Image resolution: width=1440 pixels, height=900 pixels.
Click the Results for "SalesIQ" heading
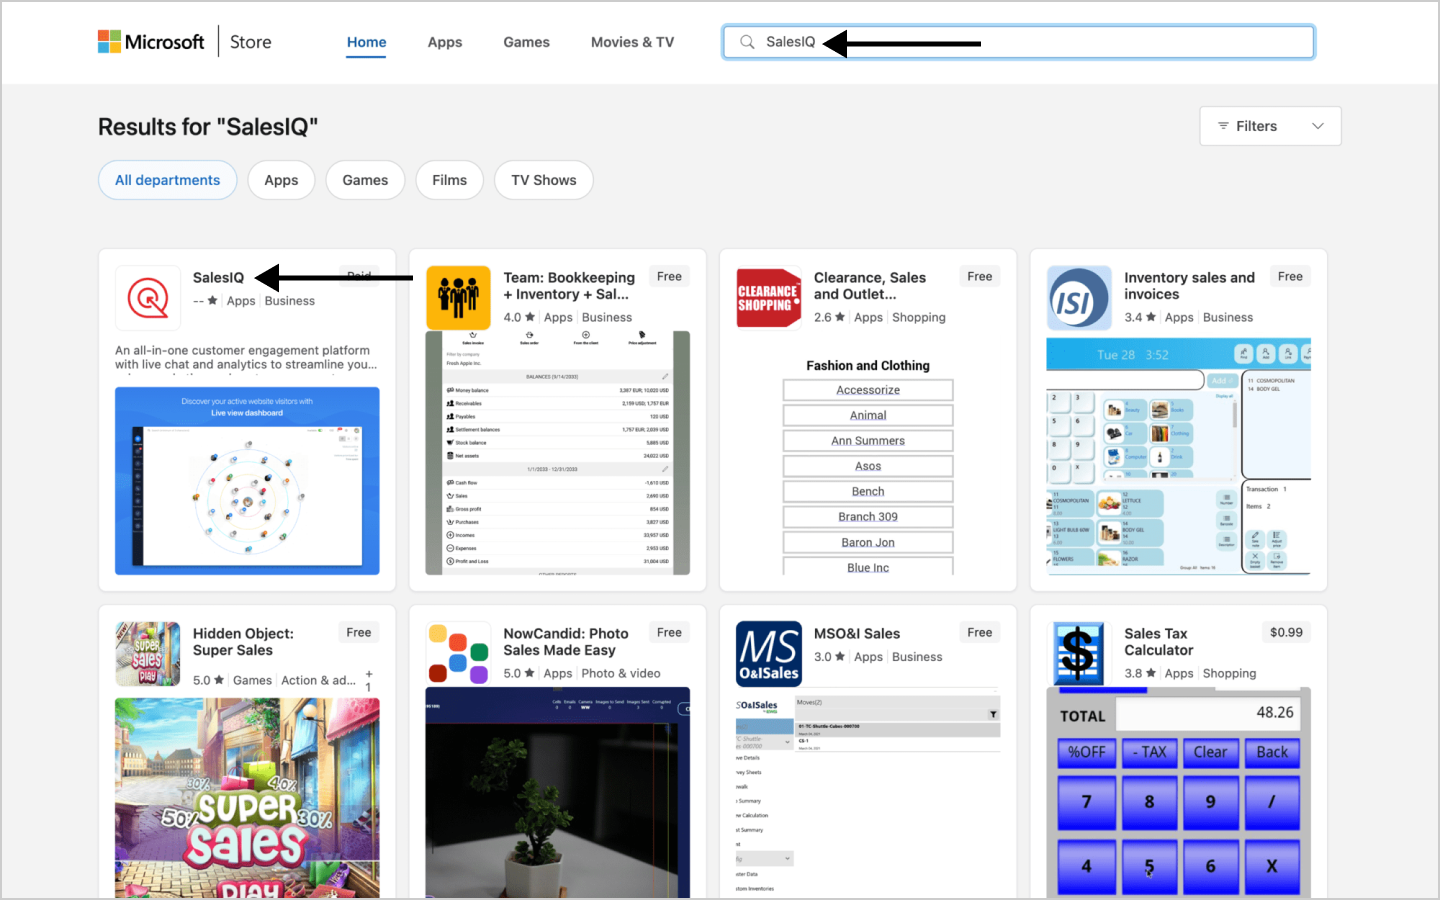(x=208, y=127)
